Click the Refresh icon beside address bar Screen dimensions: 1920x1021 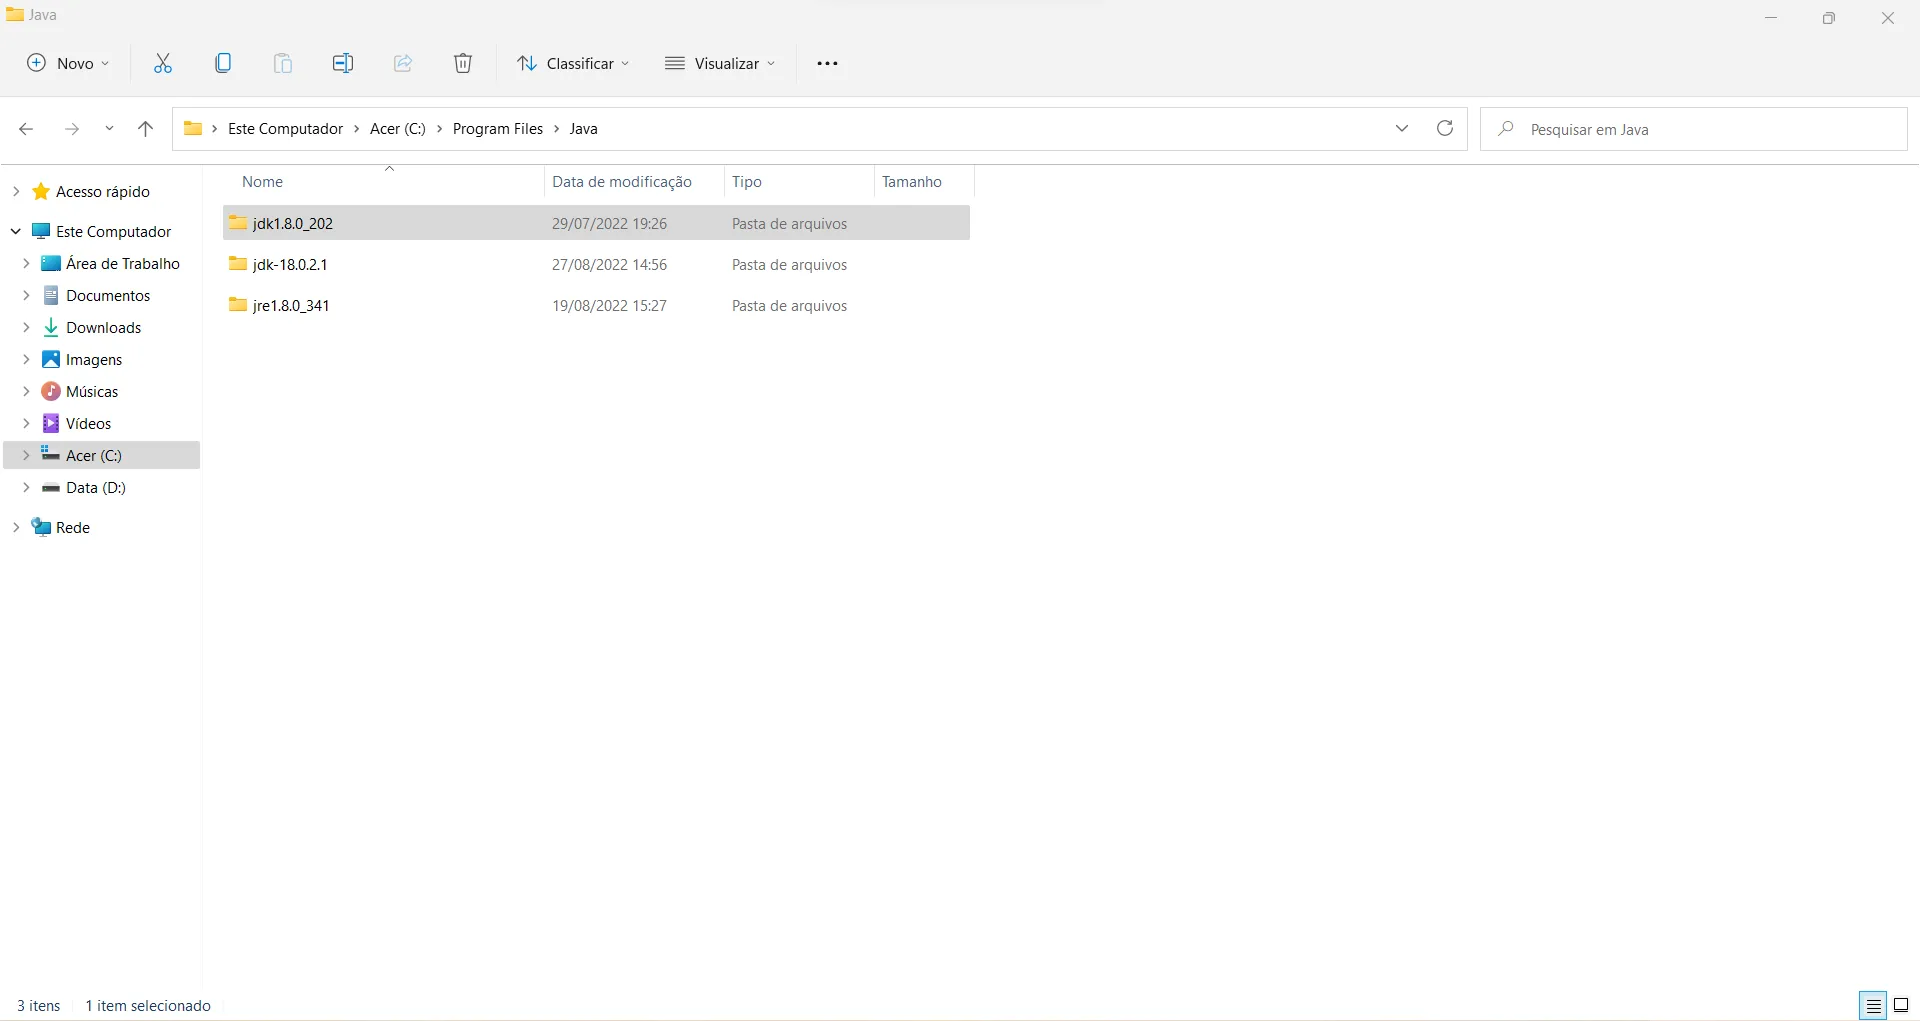pyautogui.click(x=1445, y=129)
